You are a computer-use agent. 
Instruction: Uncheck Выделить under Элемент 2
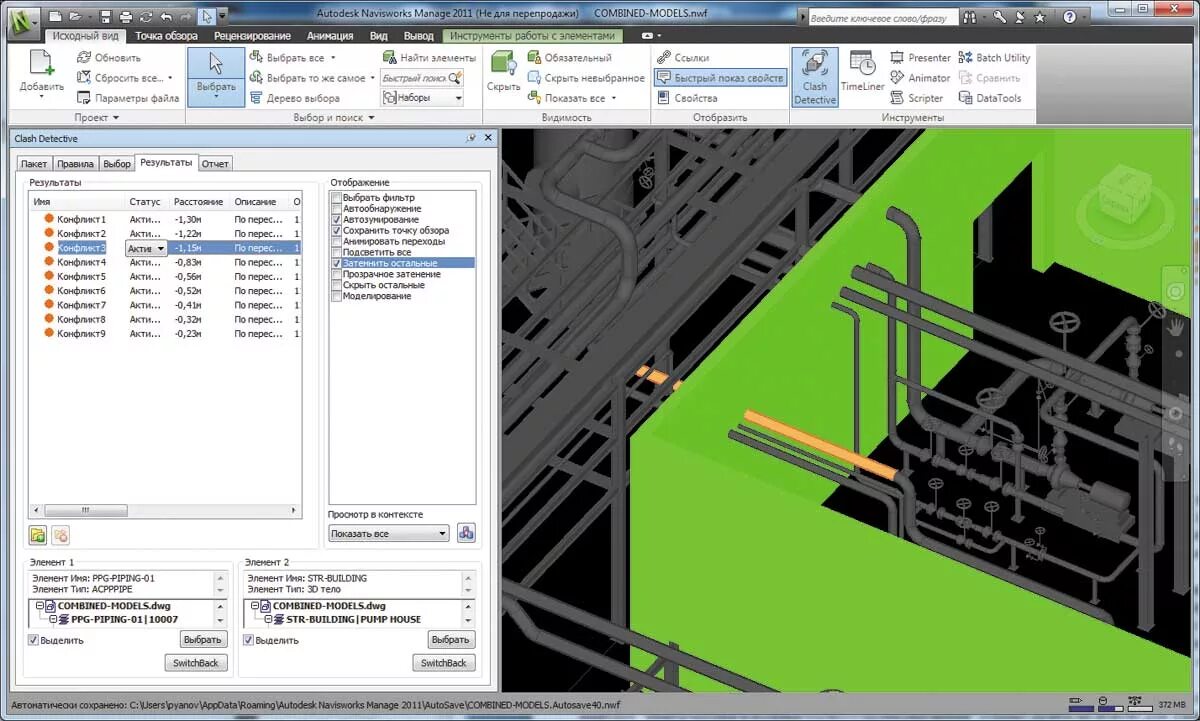point(249,640)
